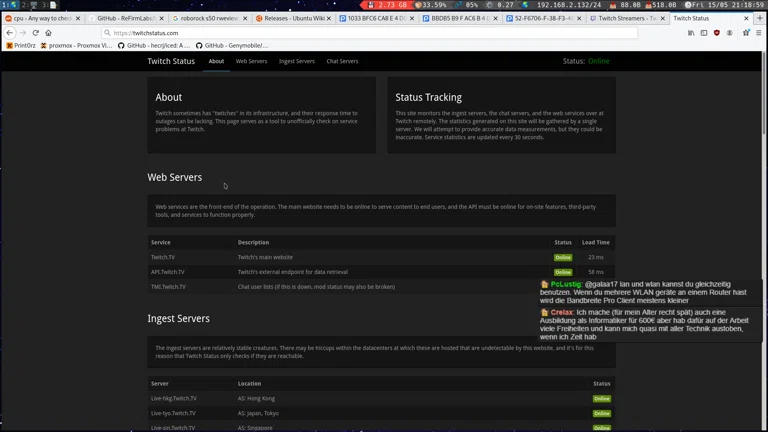
Task: Toggle the sidebar view icon in toolbar
Action: (x=704, y=33)
